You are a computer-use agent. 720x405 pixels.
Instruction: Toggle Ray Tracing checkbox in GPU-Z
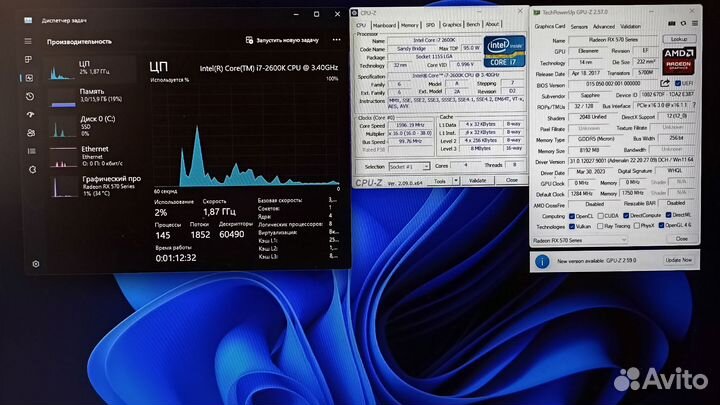pos(600,226)
